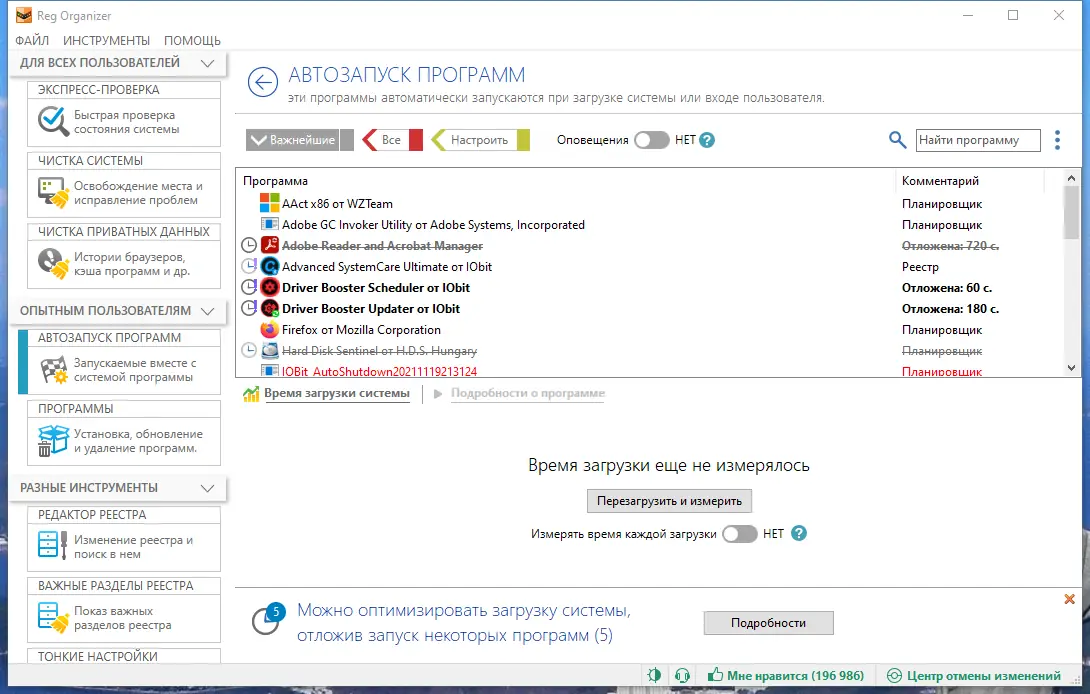Screen dimensions: 1090x694
Task: Click the Adobe GC Invoker Utility icon
Action: pyautogui.click(x=269, y=224)
